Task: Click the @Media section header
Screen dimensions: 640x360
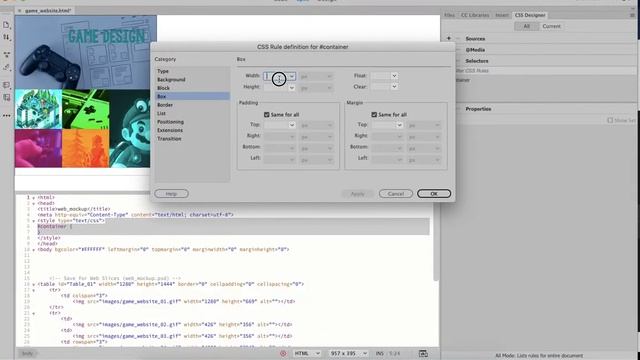Action: click(x=475, y=50)
